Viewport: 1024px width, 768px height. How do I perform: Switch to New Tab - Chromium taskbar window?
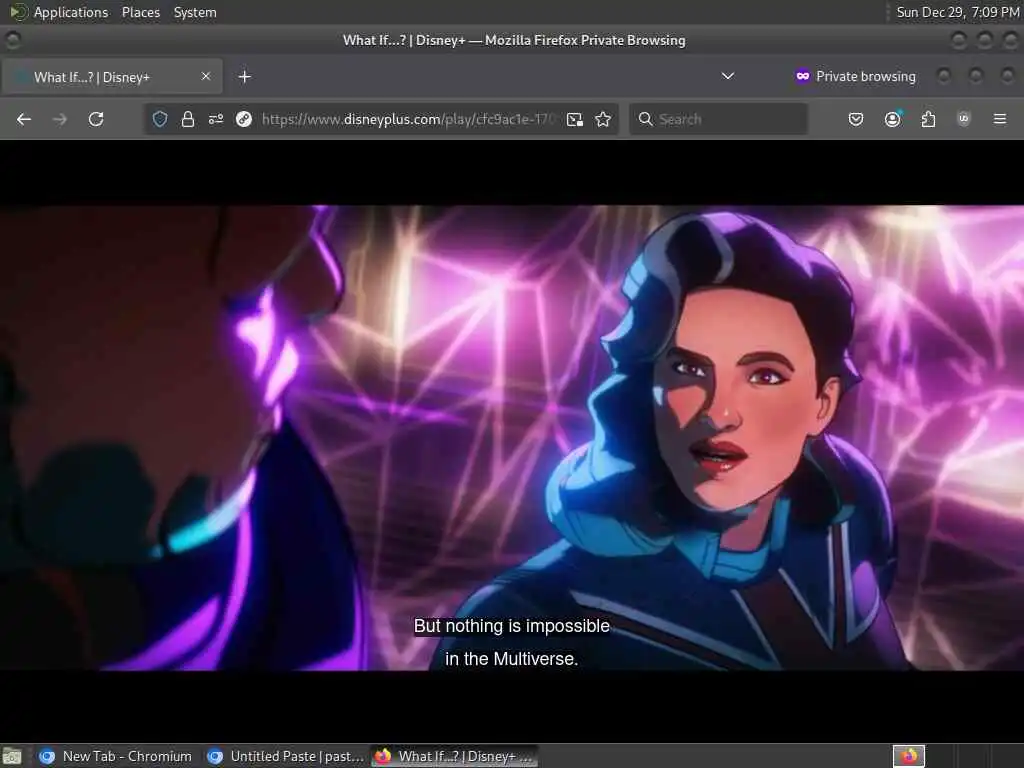coord(115,756)
